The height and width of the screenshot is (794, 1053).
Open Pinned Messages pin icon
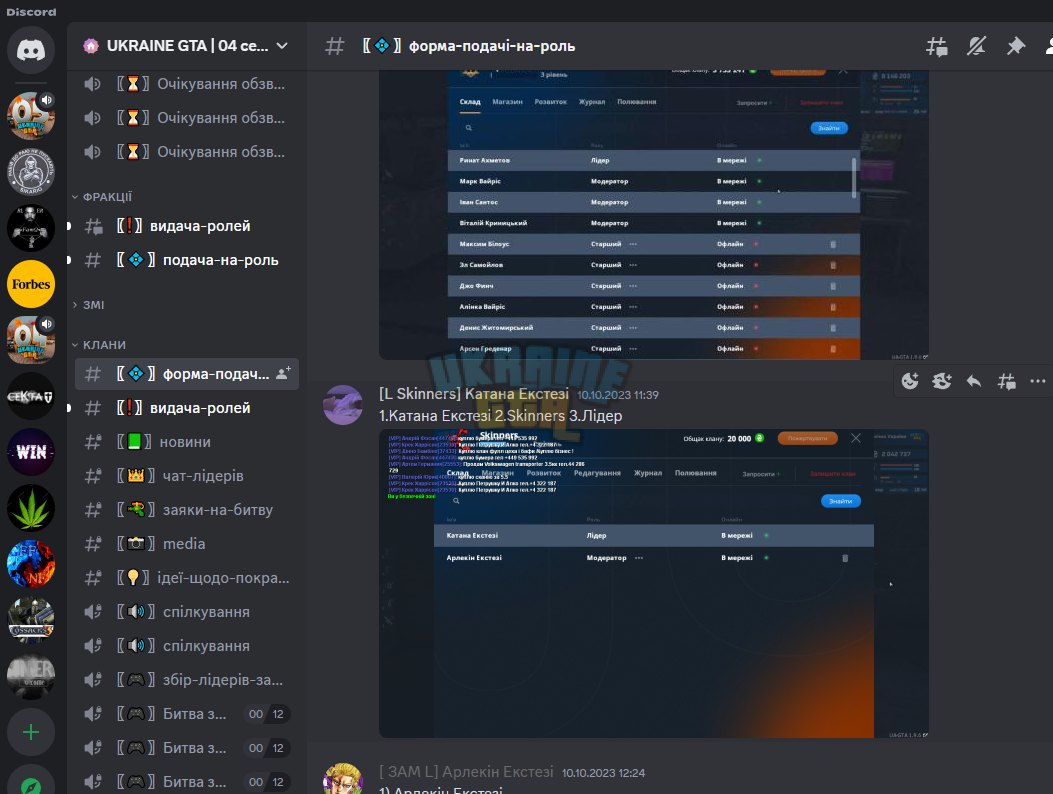pyautogui.click(x=1015, y=46)
